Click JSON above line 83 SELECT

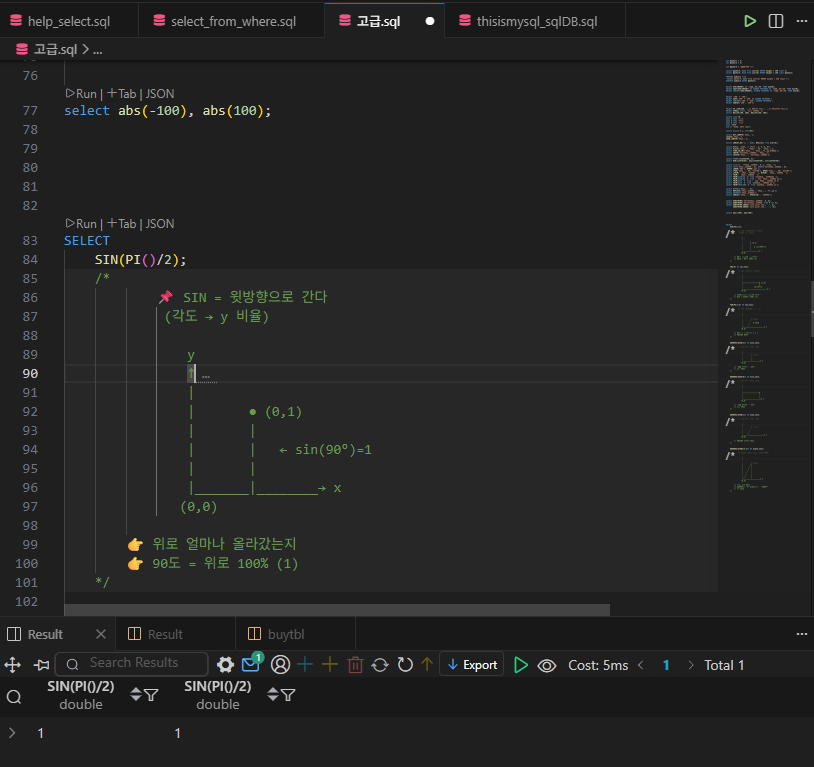coord(160,223)
